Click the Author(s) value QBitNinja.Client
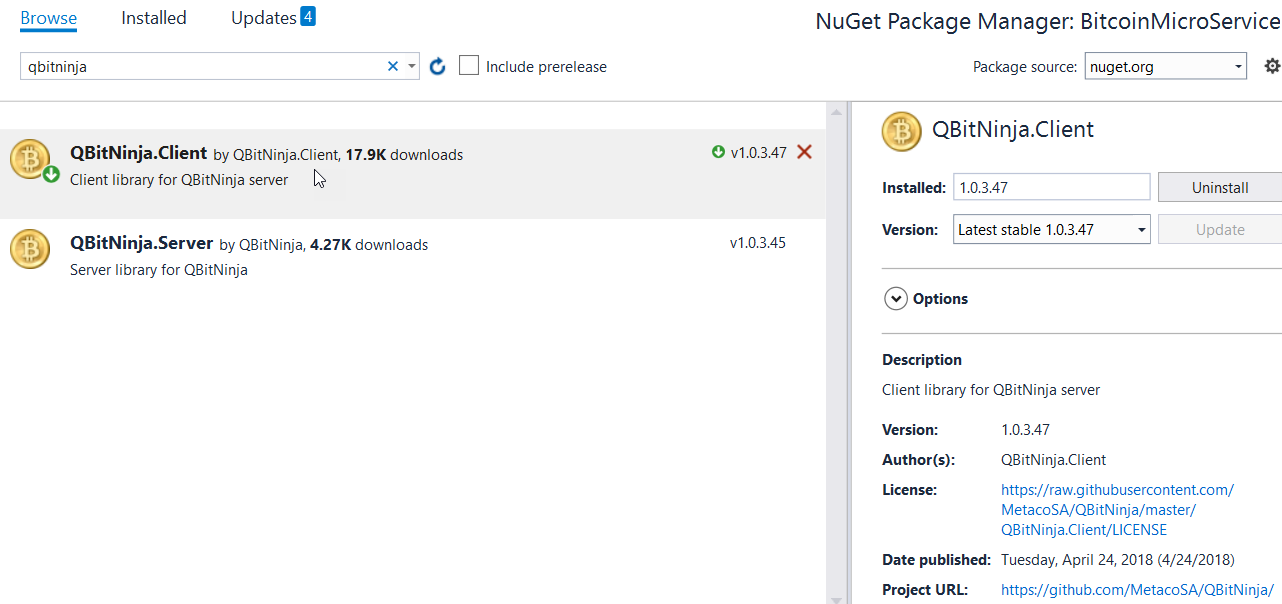Screen dimensions: 1282x604 click(1053, 460)
